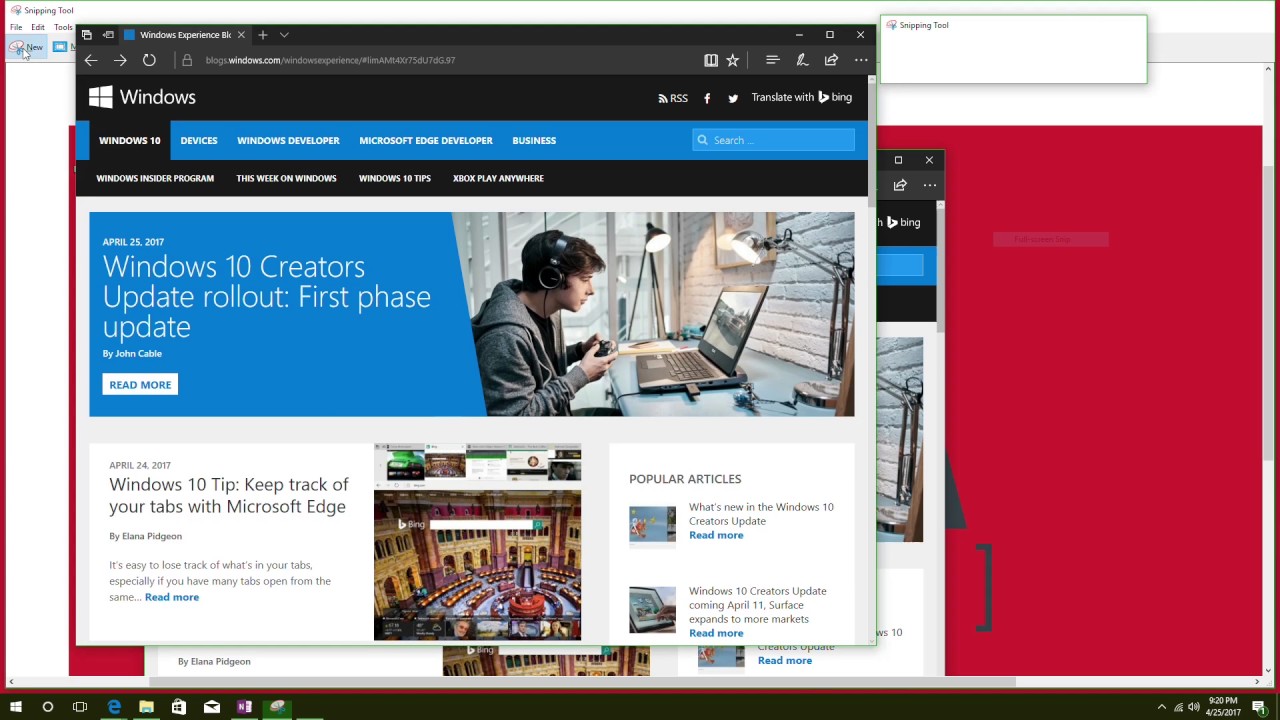Click the READ MORE button on hero banner
The height and width of the screenshot is (720, 1280).
(x=140, y=385)
